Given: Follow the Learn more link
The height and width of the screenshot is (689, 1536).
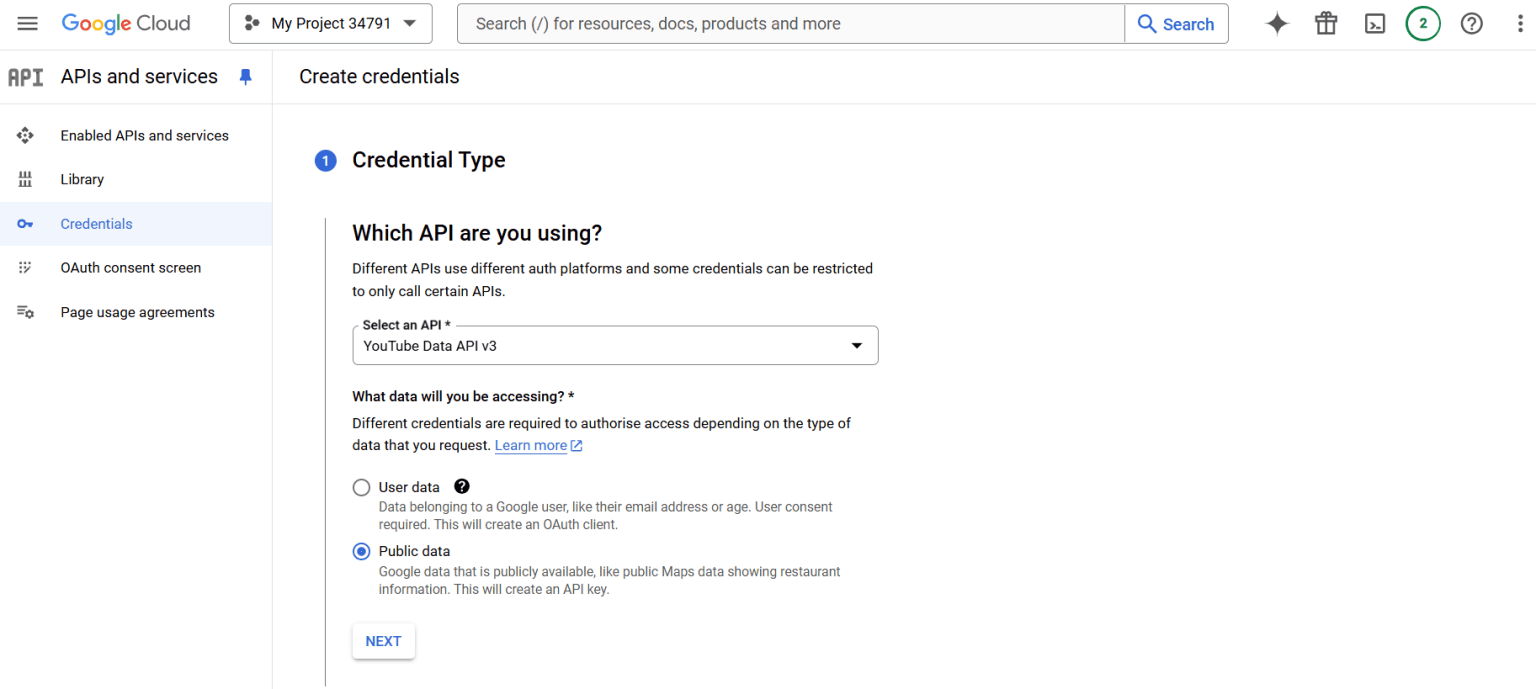Looking at the screenshot, I should click(531, 446).
